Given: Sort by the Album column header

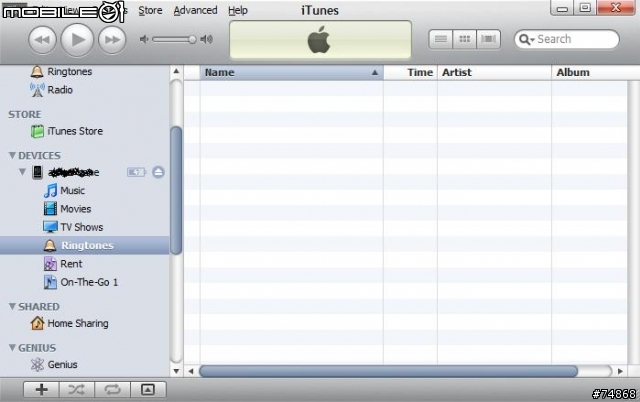Looking at the screenshot, I should pyautogui.click(x=596, y=73).
